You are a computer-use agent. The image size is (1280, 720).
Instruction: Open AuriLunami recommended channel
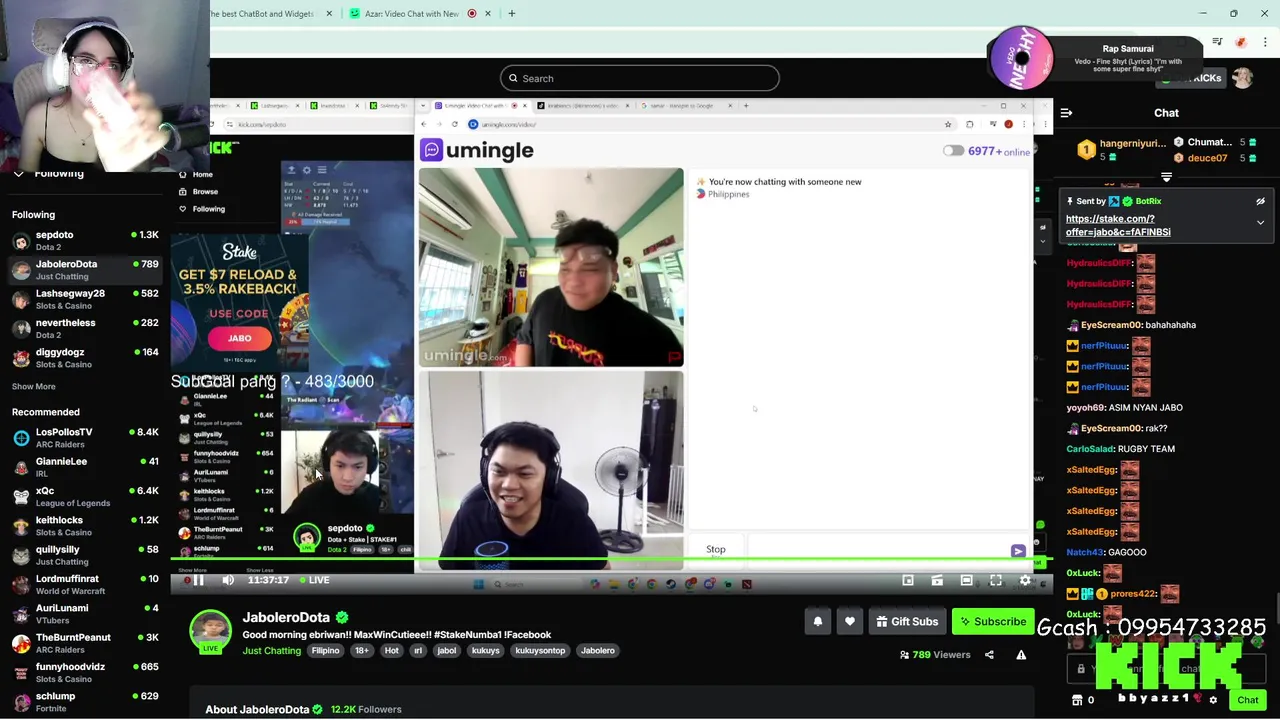[85, 613]
